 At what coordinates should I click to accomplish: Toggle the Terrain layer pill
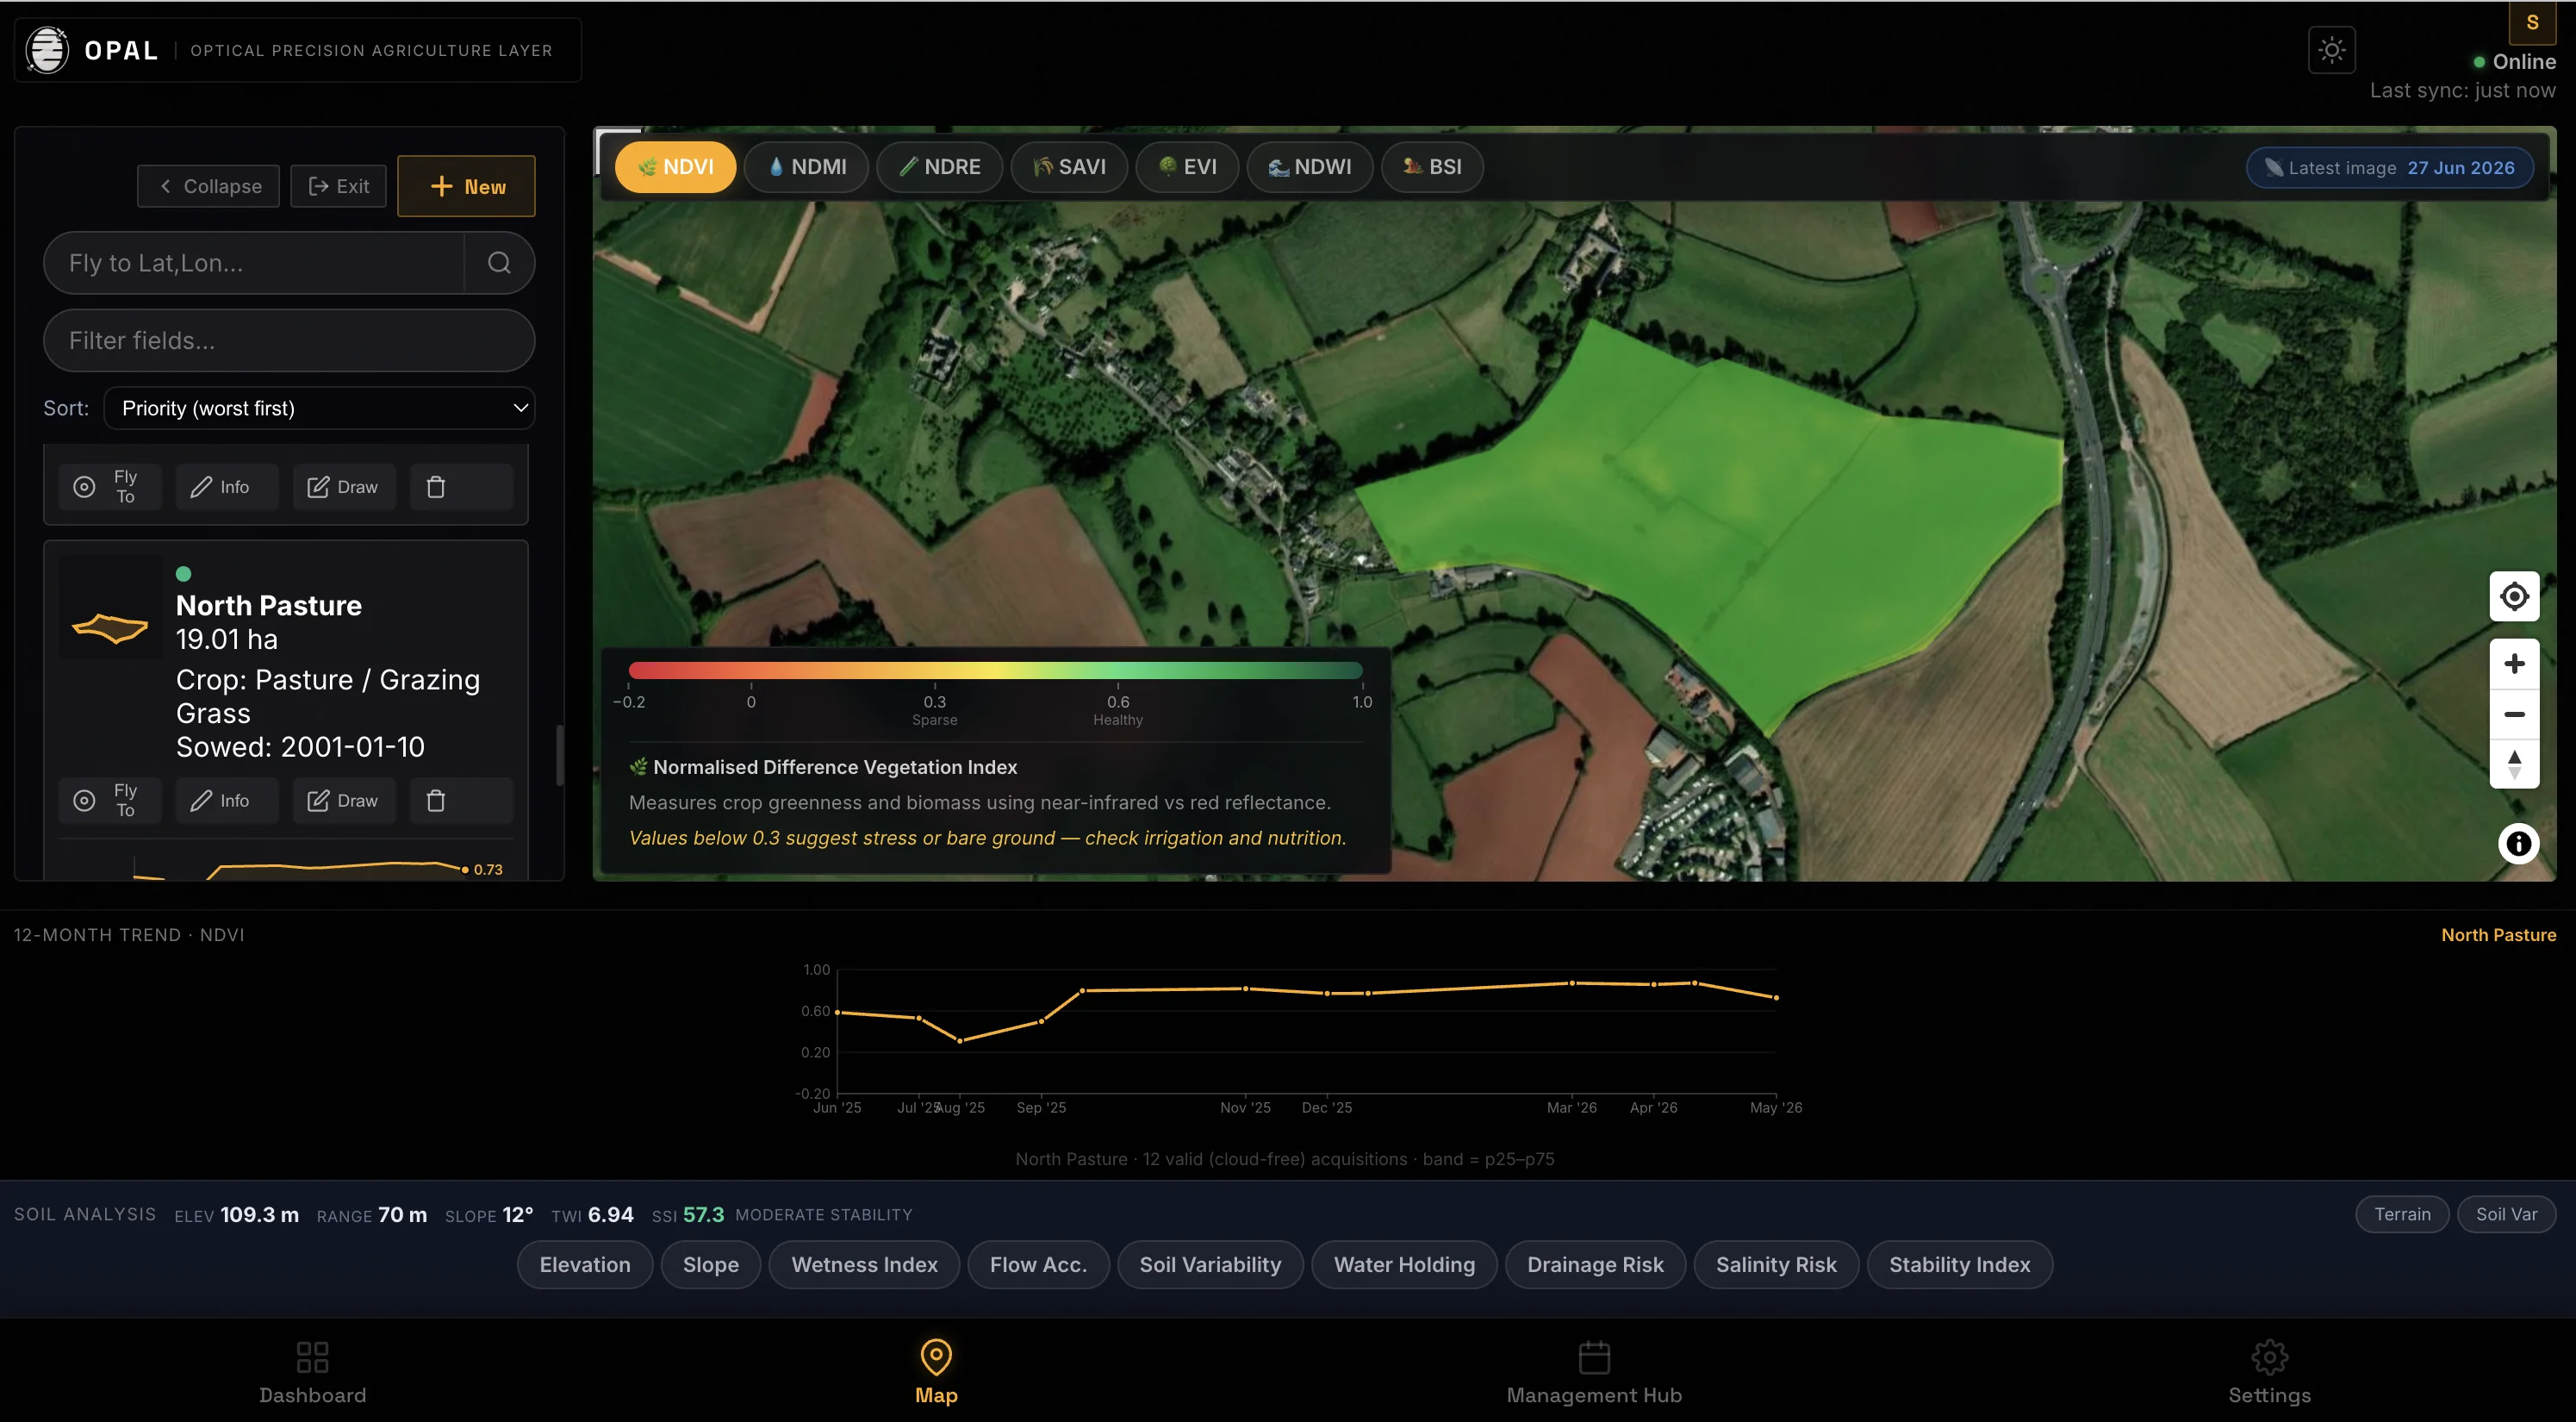[x=2402, y=1214]
